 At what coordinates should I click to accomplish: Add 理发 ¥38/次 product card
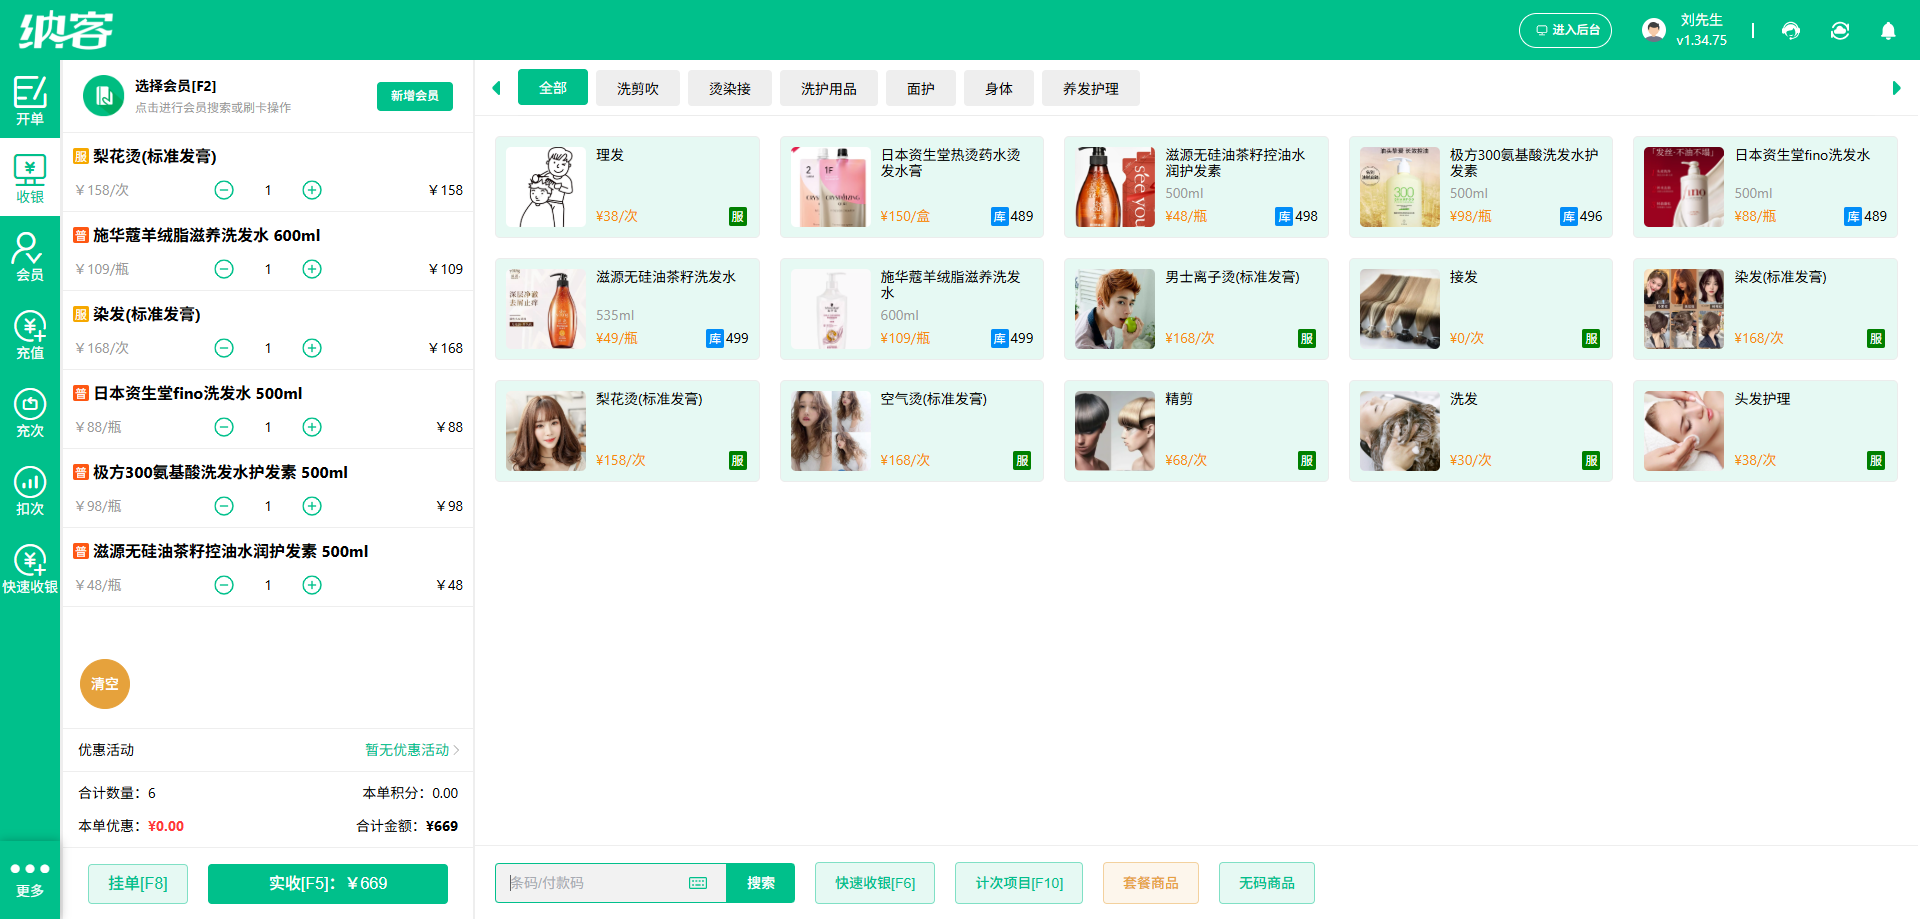(627, 187)
